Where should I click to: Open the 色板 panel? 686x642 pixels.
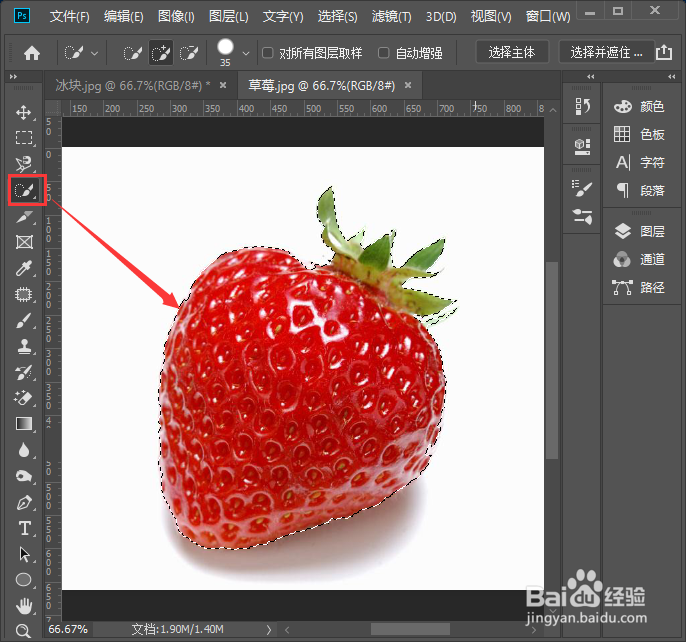[x=639, y=134]
